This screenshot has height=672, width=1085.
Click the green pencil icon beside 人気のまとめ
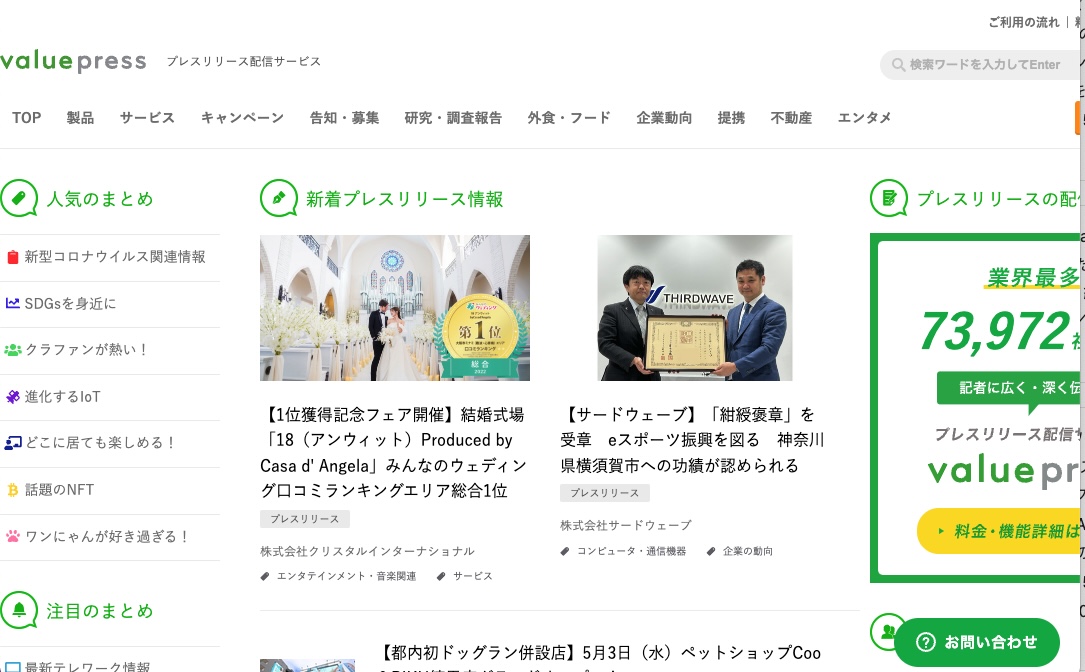tap(20, 198)
